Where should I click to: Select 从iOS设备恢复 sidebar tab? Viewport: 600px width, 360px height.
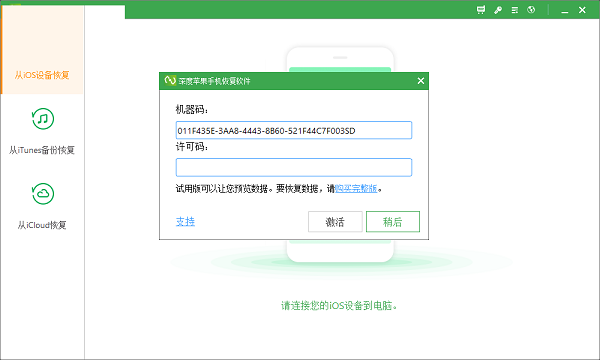(42, 50)
